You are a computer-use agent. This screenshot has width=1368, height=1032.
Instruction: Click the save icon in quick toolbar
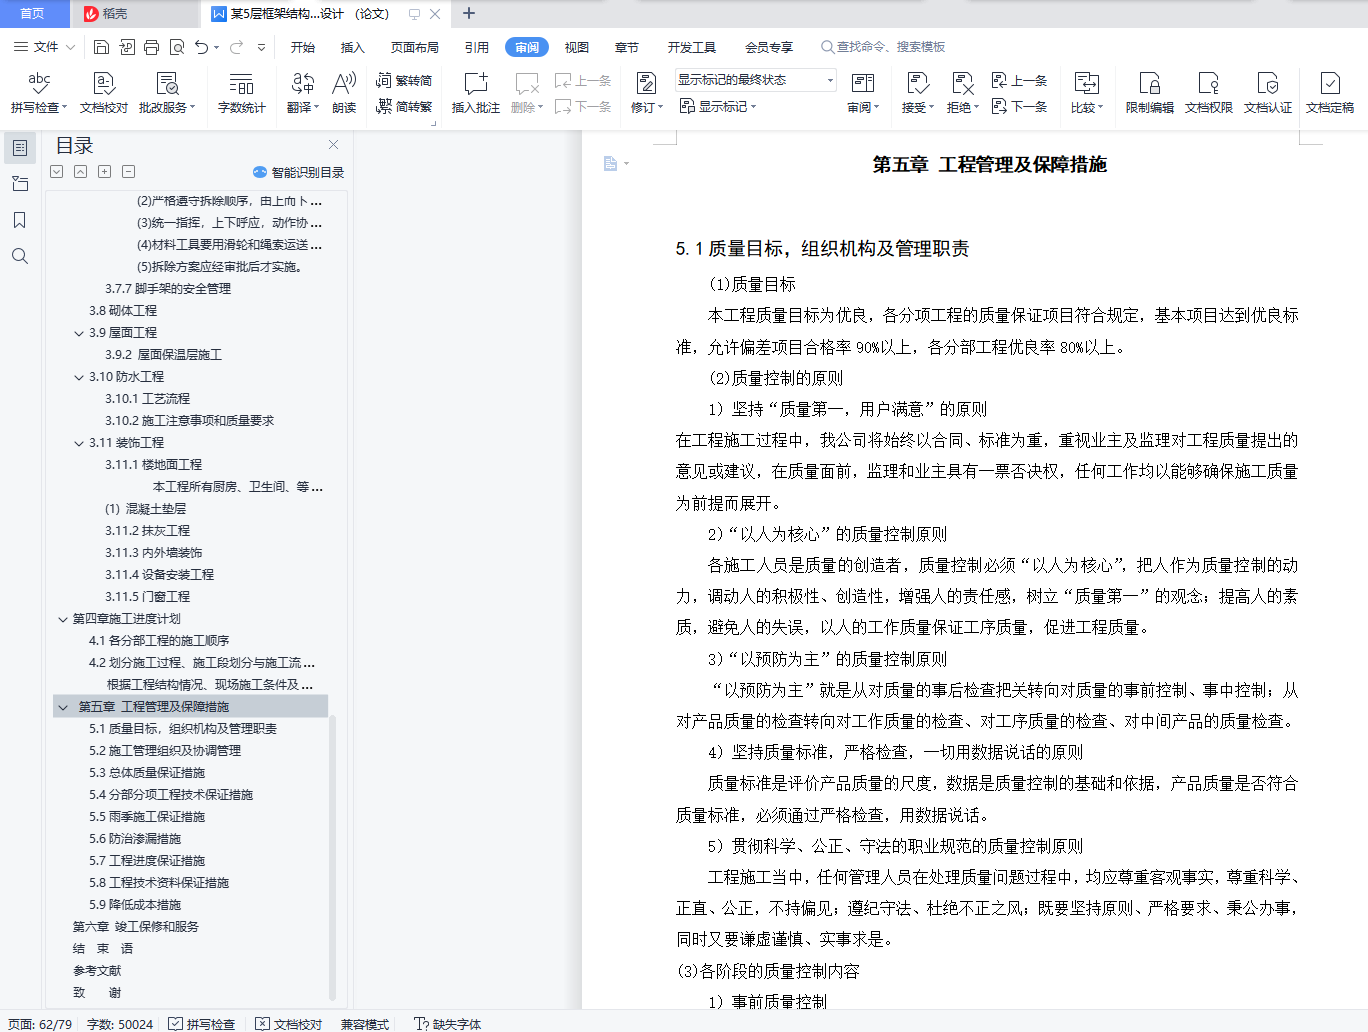[x=101, y=47]
